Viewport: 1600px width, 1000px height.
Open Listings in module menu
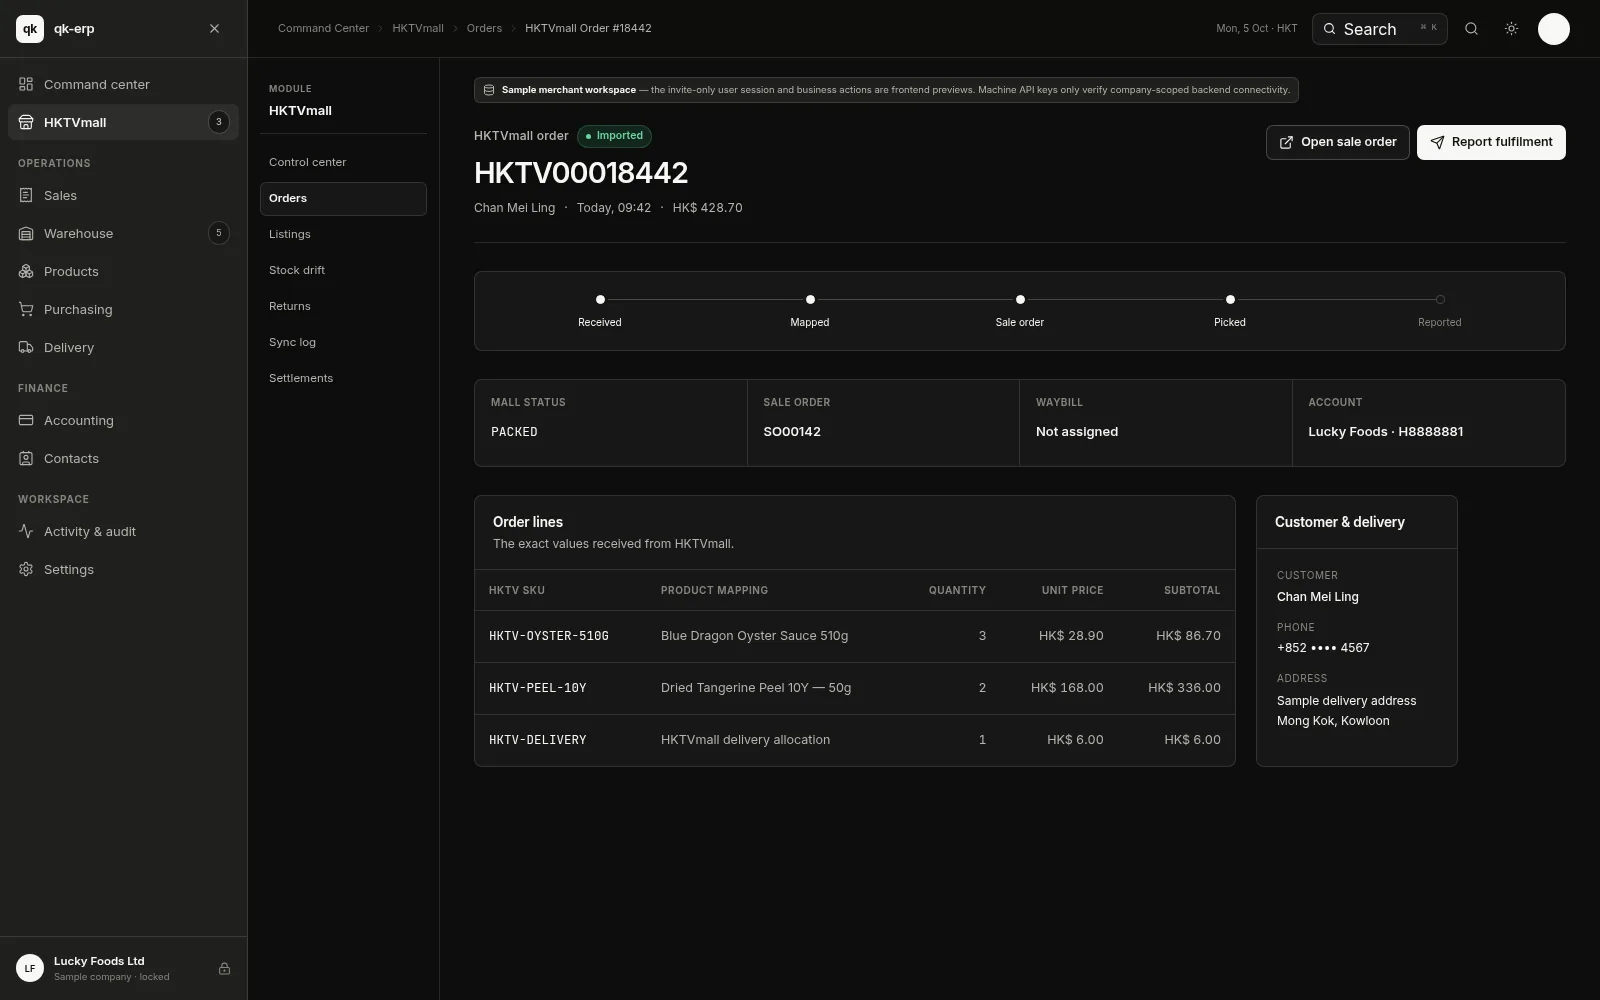click(x=343, y=234)
